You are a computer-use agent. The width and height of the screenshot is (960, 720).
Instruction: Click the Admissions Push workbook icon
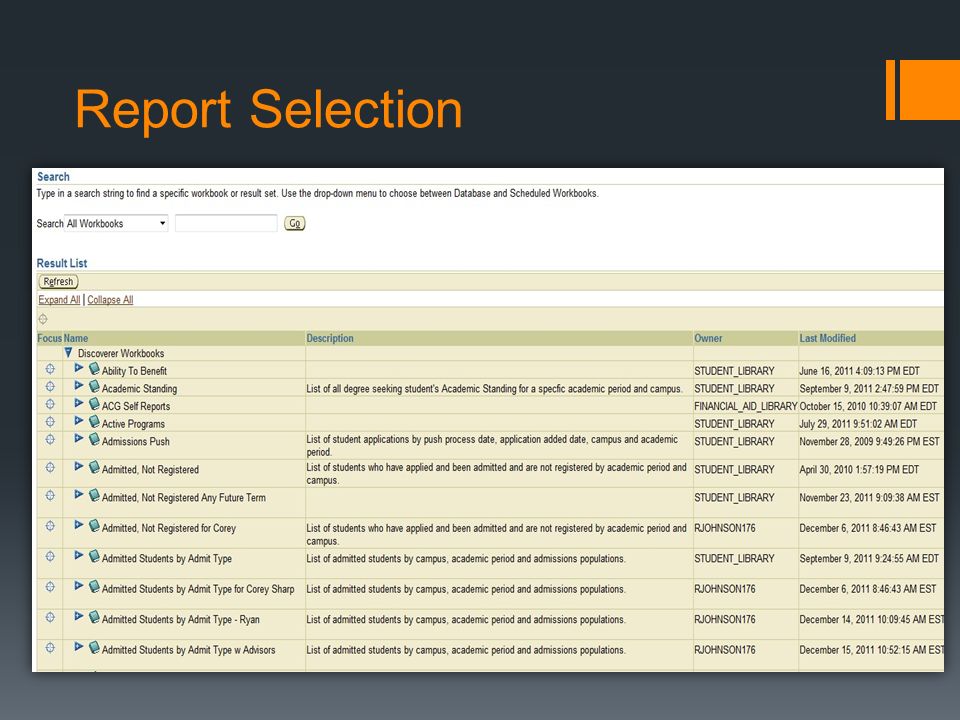94,439
